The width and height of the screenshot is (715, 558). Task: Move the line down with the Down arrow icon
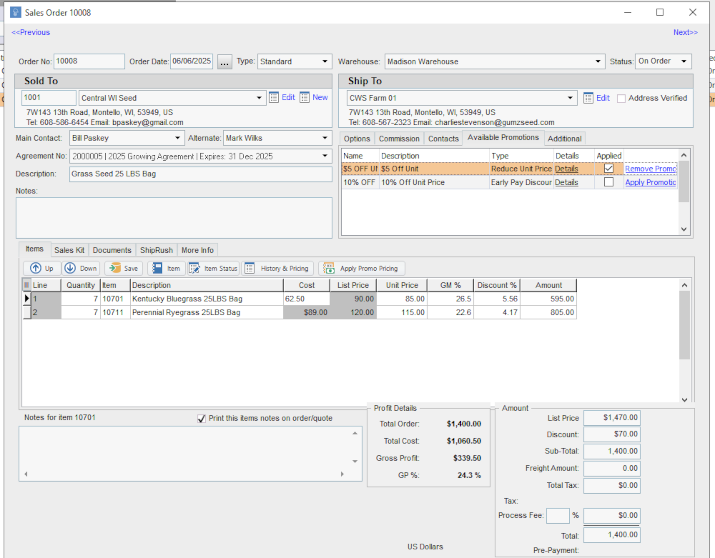coord(70,268)
